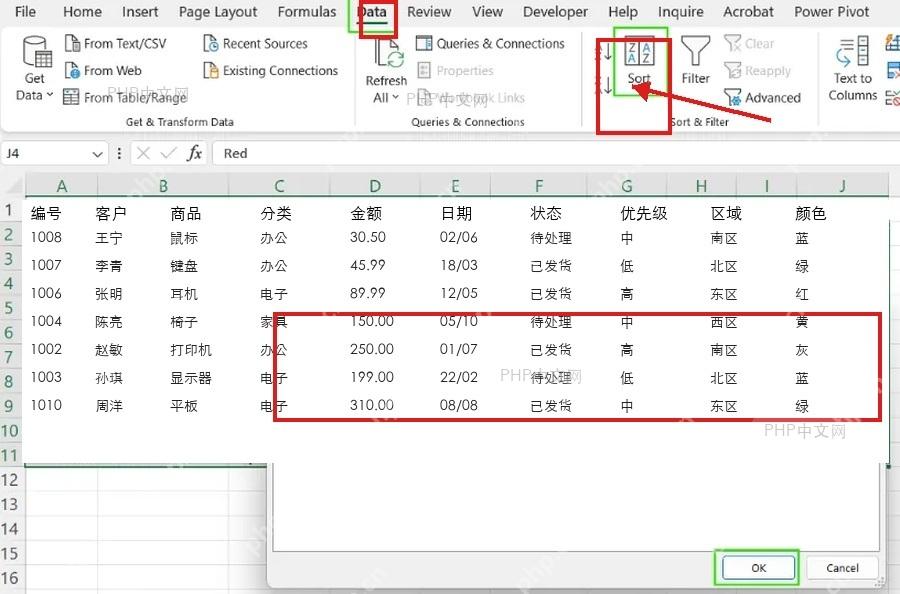Screen dimensions: 900x594
Task: Click the formula bar cancel X icon
Action: coord(143,153)
